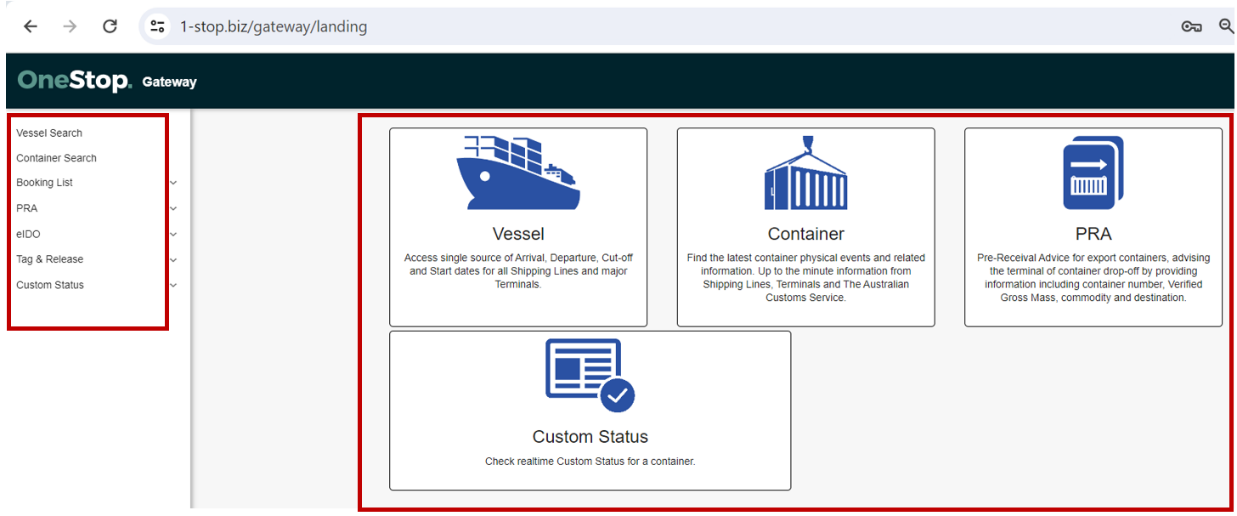Open Vessel Search in sidebar
Image resolution: width=1237 pixels, height=516 pixels.
49,133
